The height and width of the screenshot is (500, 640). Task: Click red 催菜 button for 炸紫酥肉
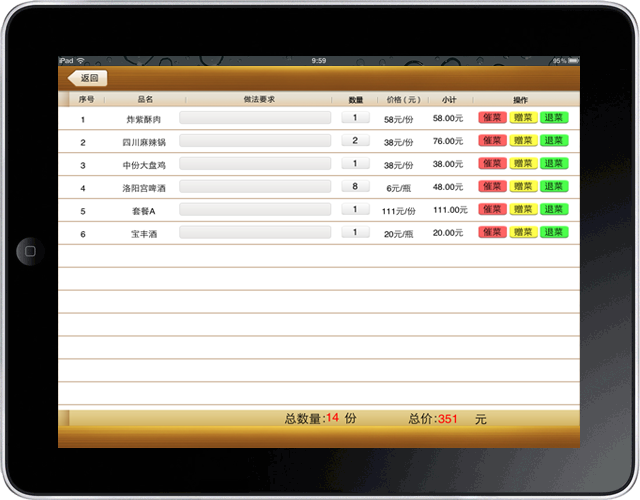[x=492, y=118]
